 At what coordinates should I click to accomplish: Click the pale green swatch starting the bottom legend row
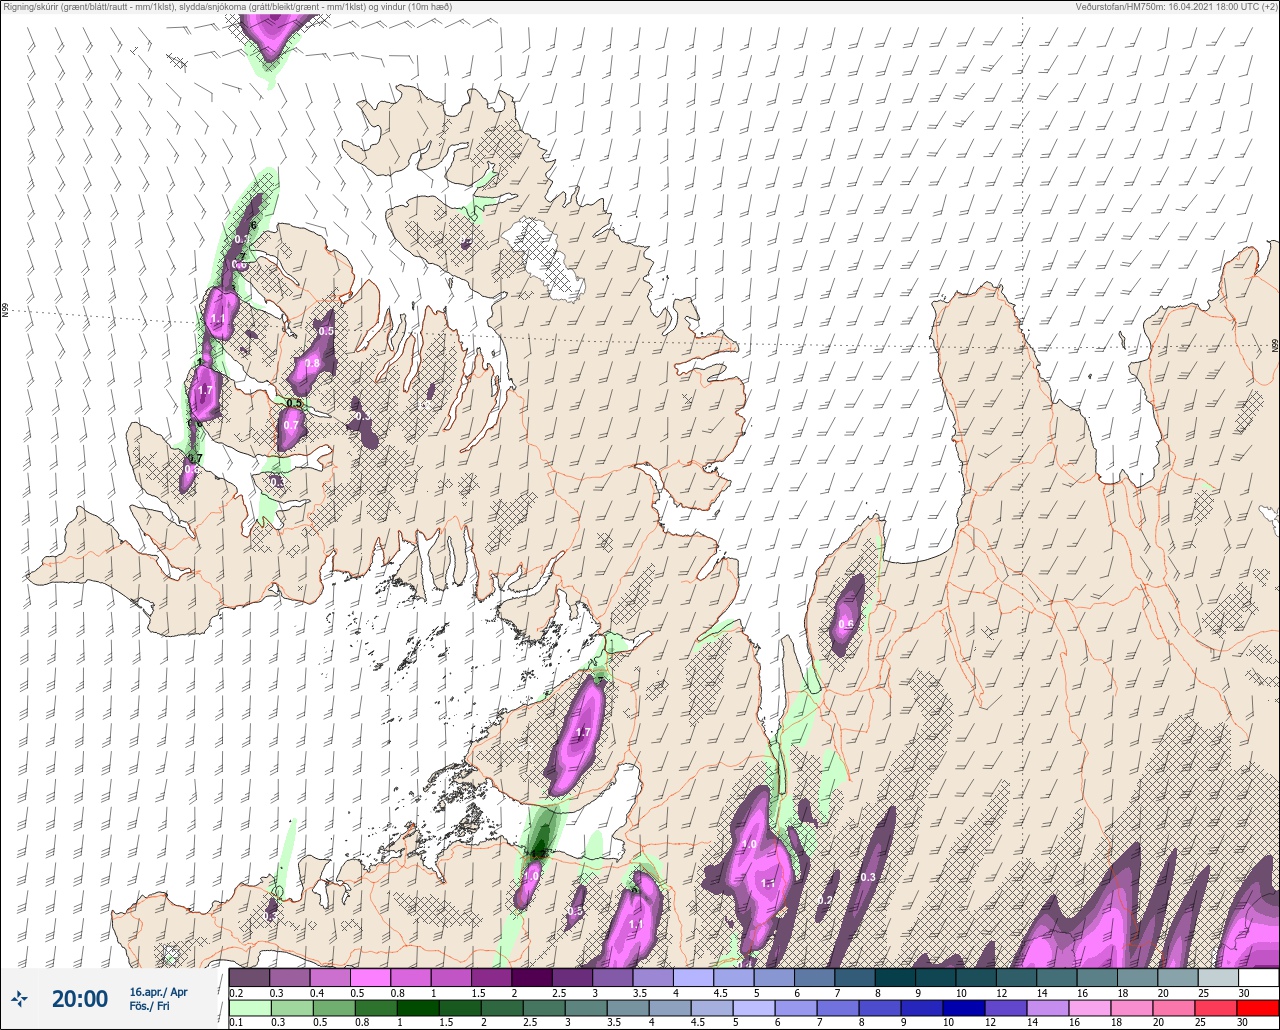coord(249,1008)
